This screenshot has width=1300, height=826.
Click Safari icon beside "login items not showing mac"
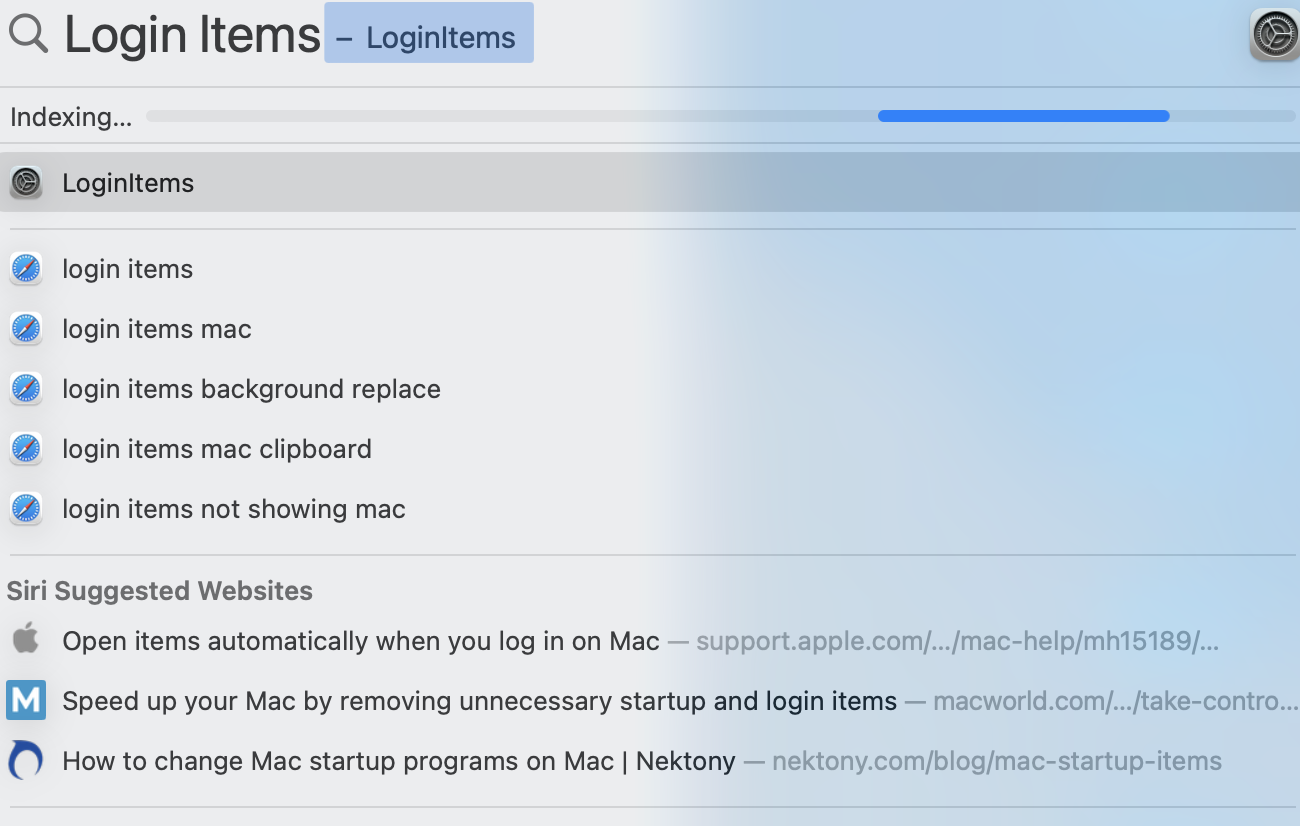click(x=26, y=509)
